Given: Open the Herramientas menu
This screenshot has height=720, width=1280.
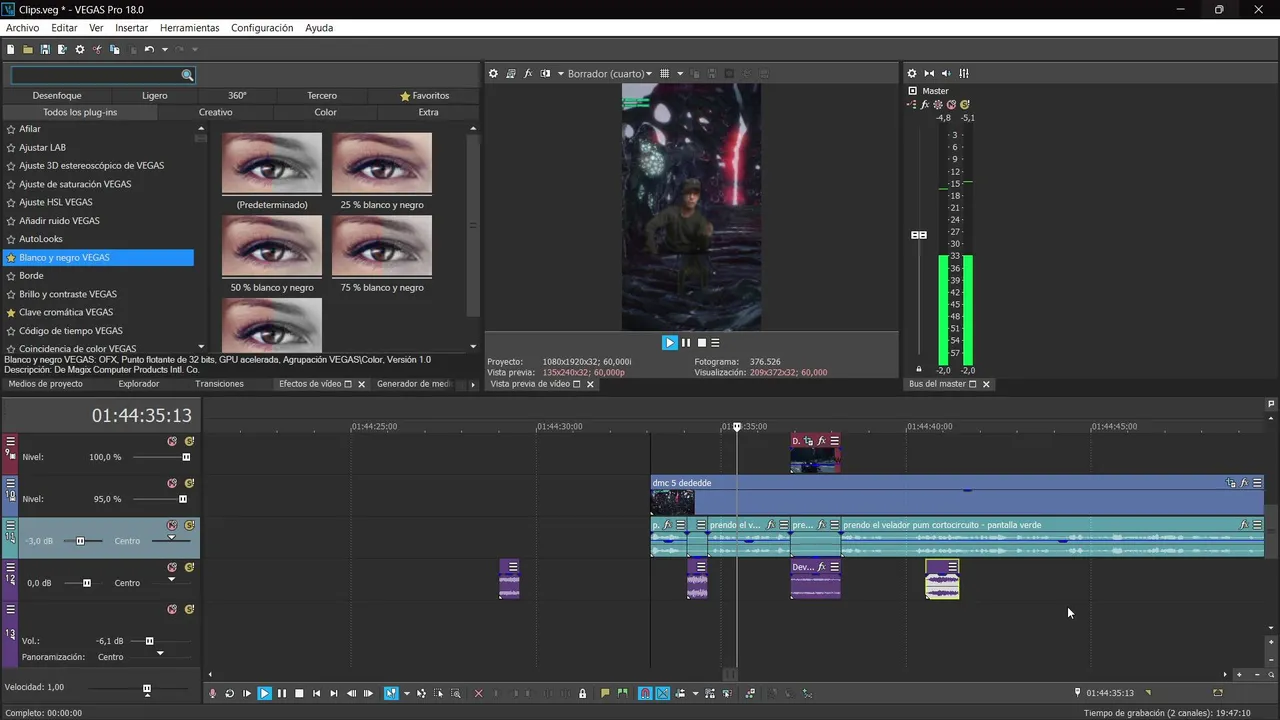Looking at the screenshot, I should [x=190, y=28].
